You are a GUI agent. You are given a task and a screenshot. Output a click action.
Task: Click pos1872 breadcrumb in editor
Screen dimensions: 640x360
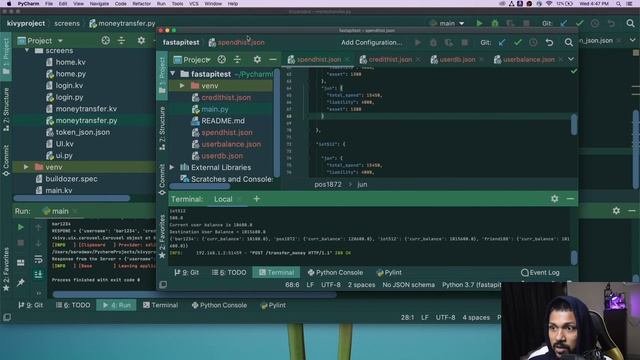(x=328, y=184)
